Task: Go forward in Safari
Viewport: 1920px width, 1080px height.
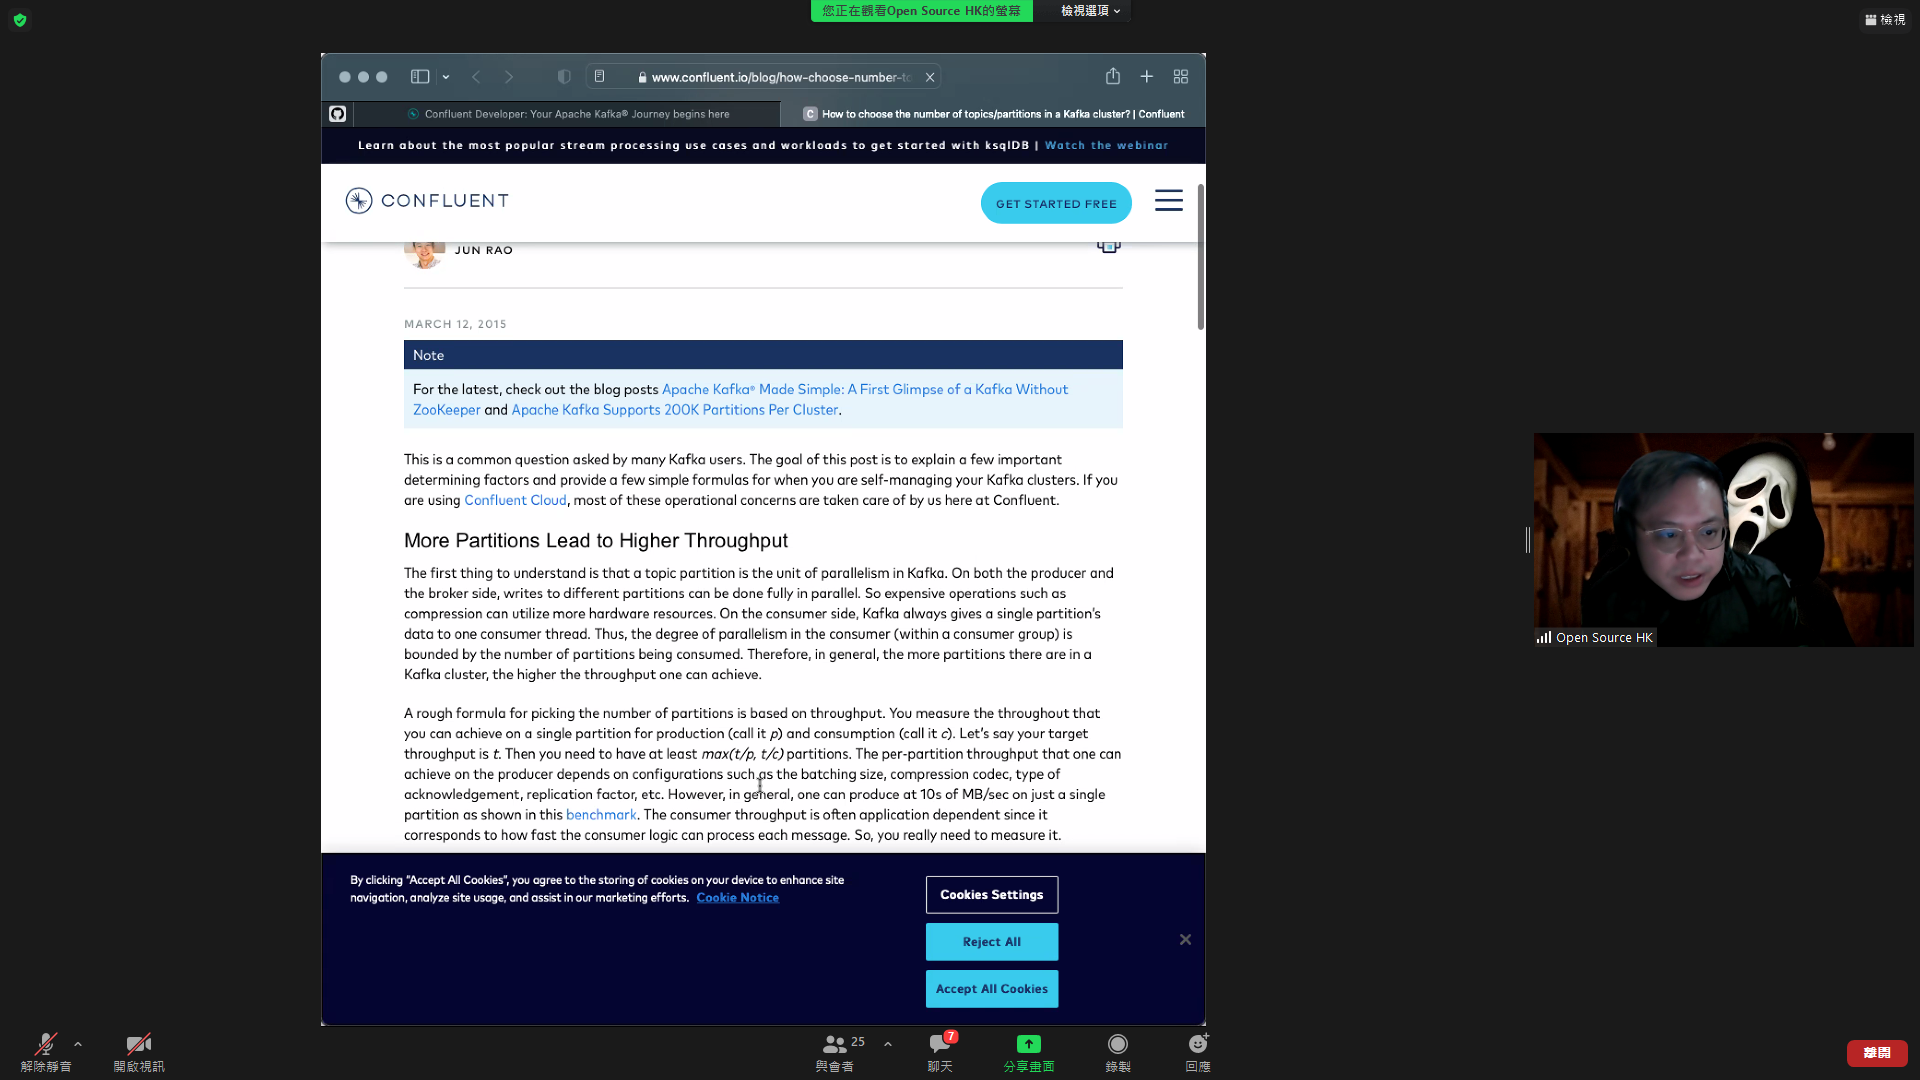Action: pyautogui.click(x=509, y=77)
